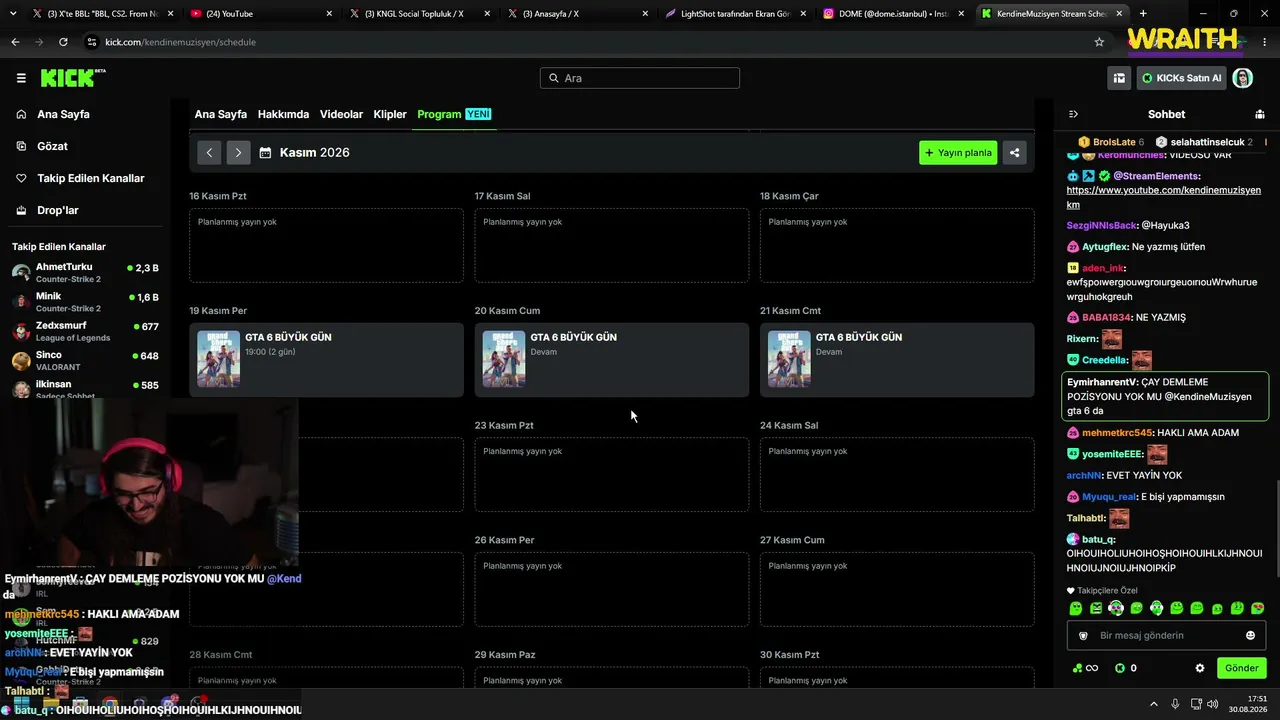
Task: Focus the Ara search field
Action: click(x=640, y=78)
